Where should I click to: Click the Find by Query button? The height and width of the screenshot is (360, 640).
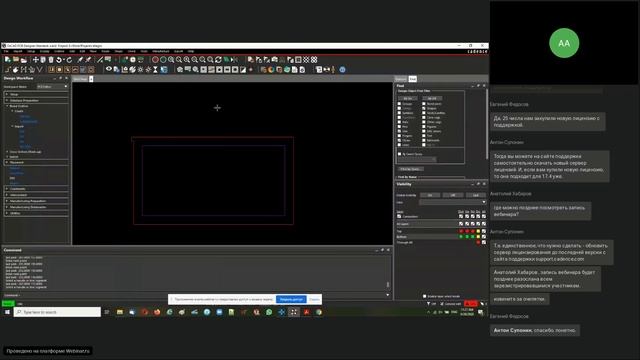[x=411, y=169]
